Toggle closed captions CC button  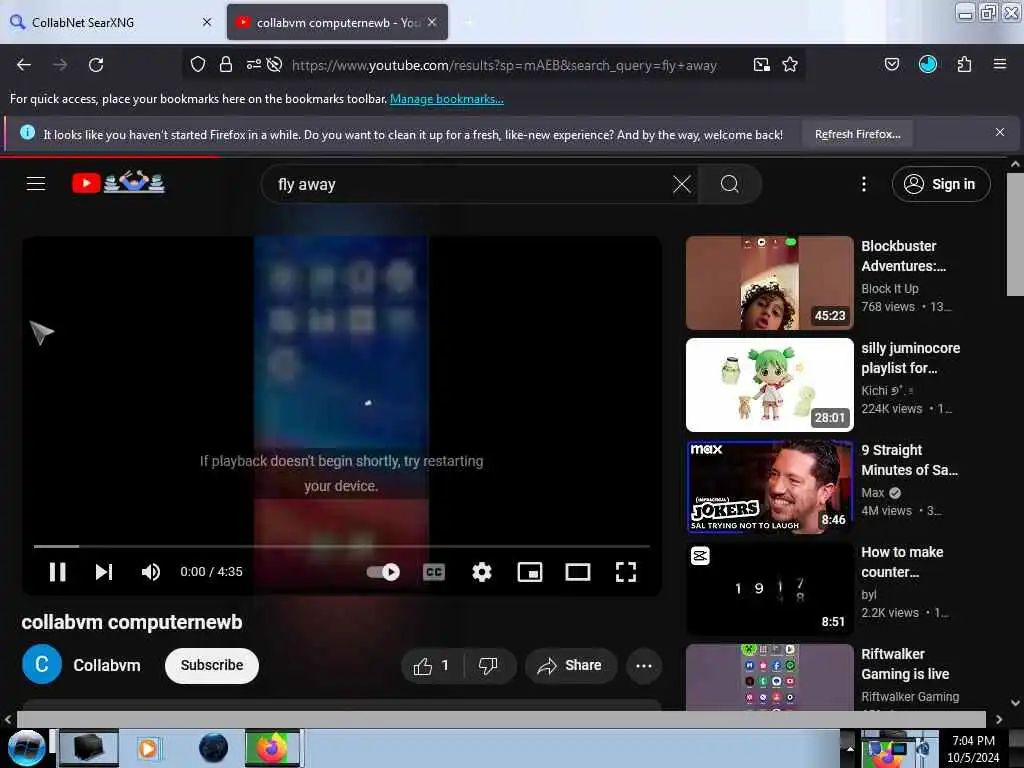(x=434, y=572)
